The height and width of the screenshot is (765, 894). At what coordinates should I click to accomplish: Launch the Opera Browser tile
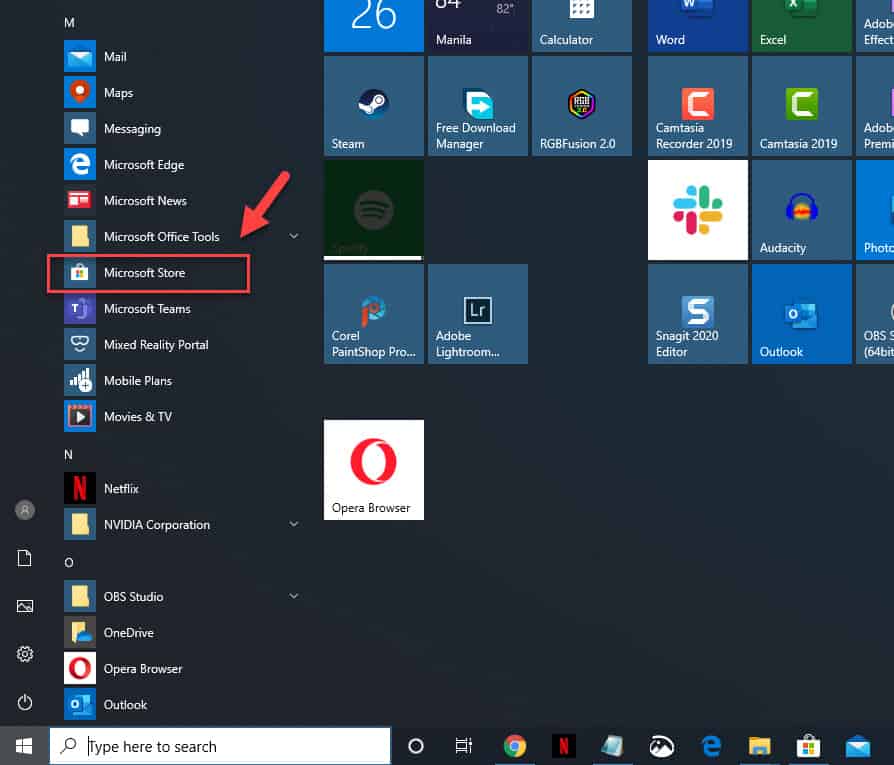click(x=373, y=470)
